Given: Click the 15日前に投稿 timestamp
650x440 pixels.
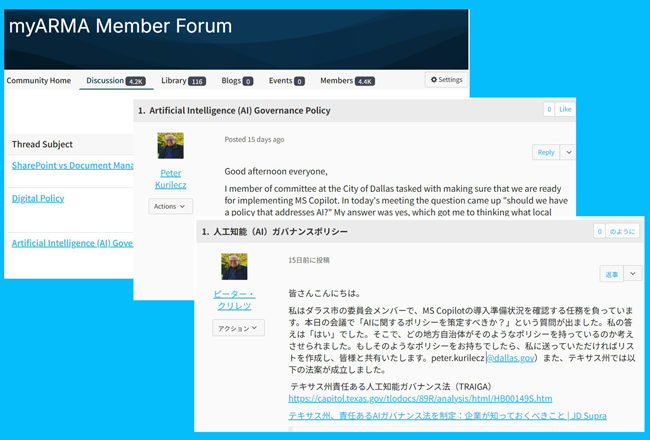Looking at the screenshot, I should coord(309,260).
